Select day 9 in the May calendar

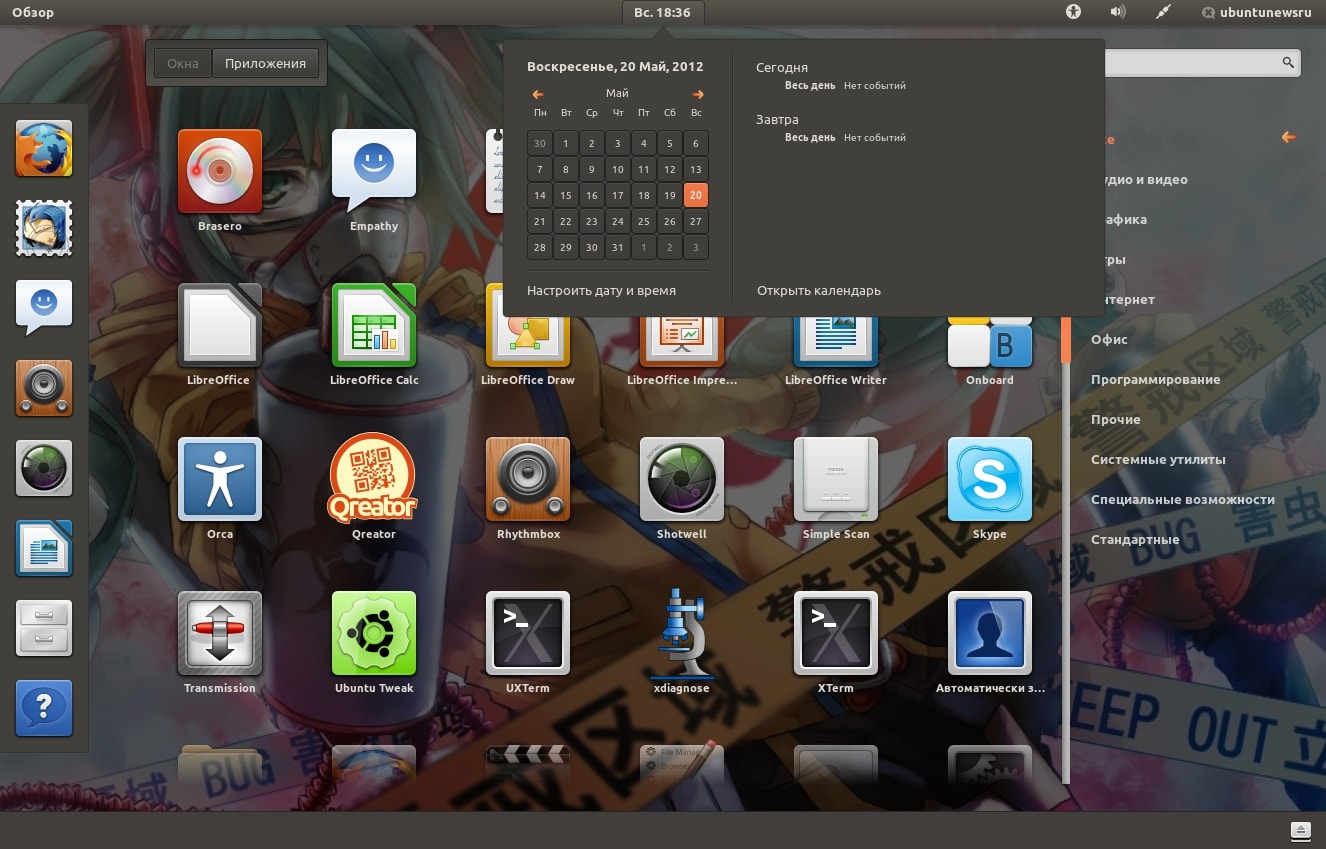click(x=592, y=169)
